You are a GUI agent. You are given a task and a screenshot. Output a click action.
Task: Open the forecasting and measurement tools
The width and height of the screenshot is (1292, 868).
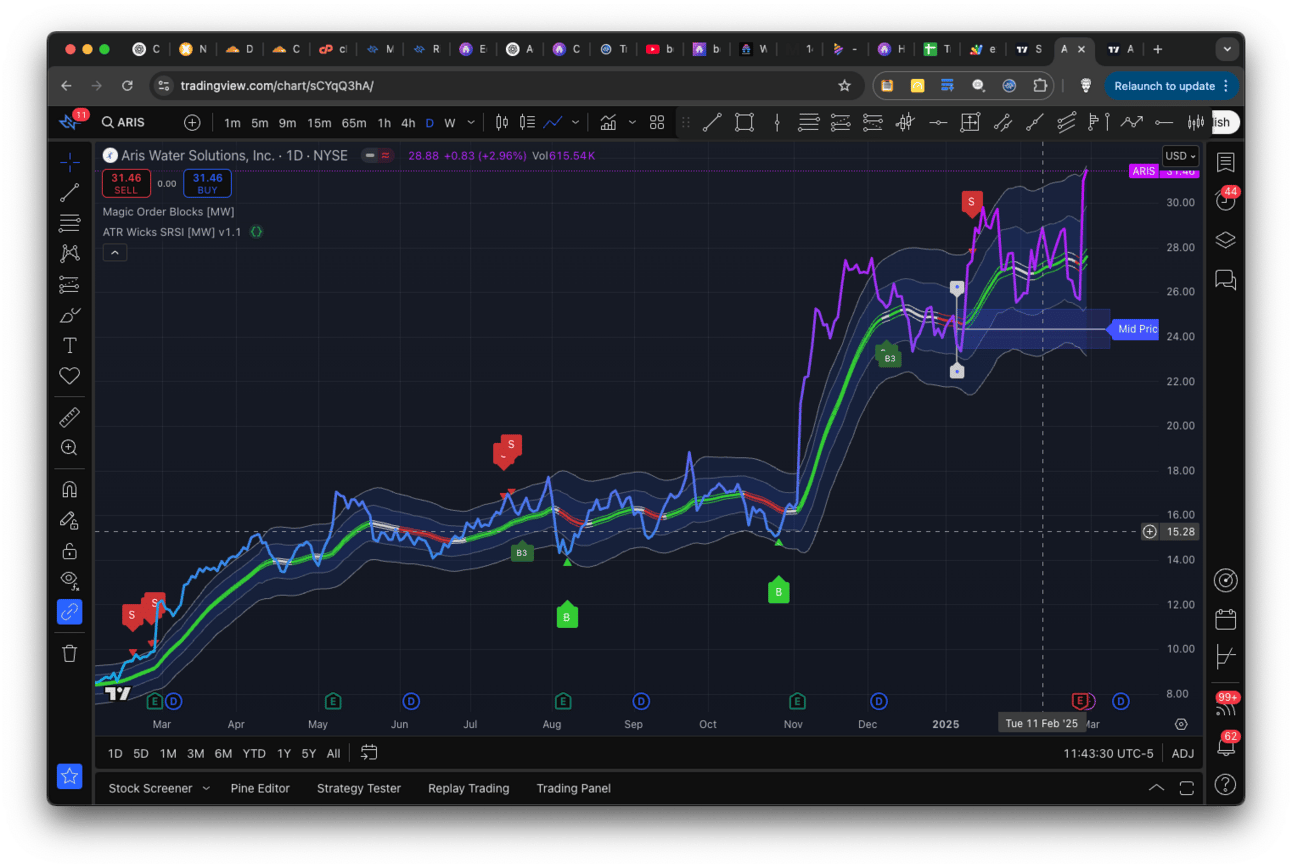click(x=69, y=285)
